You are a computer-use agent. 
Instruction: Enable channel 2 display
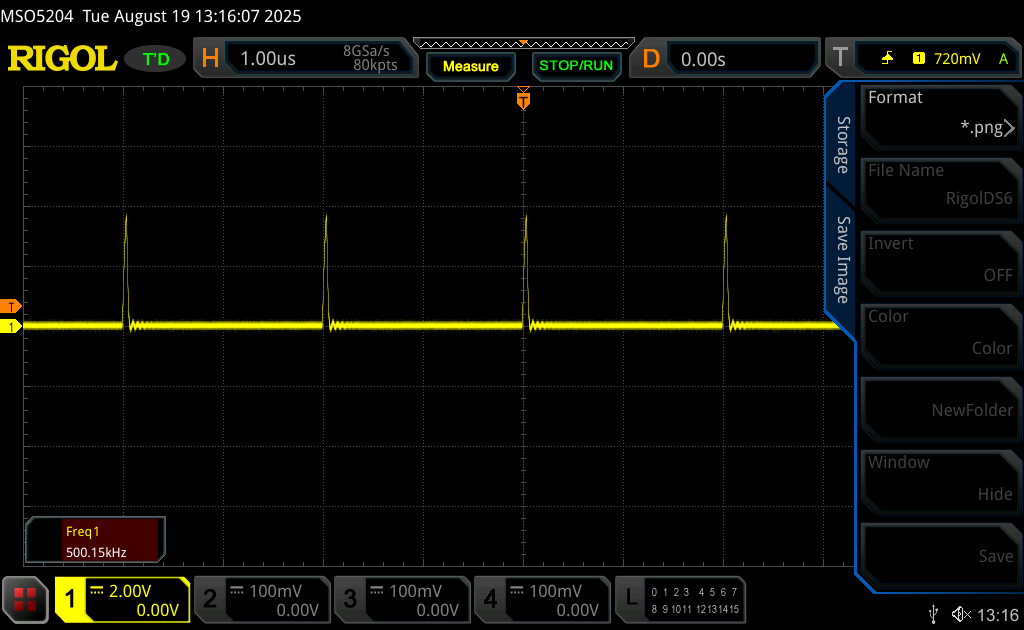tap(261, 600)
